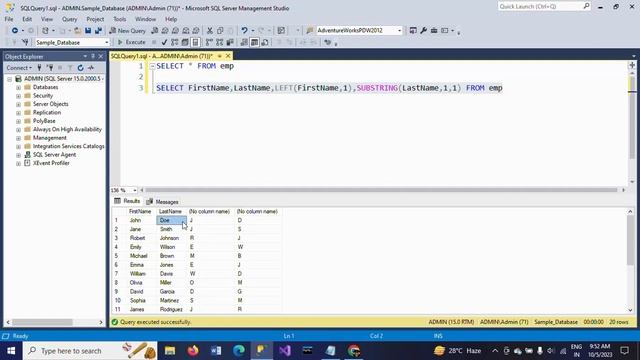Expand the Management node

coord(18,138)
